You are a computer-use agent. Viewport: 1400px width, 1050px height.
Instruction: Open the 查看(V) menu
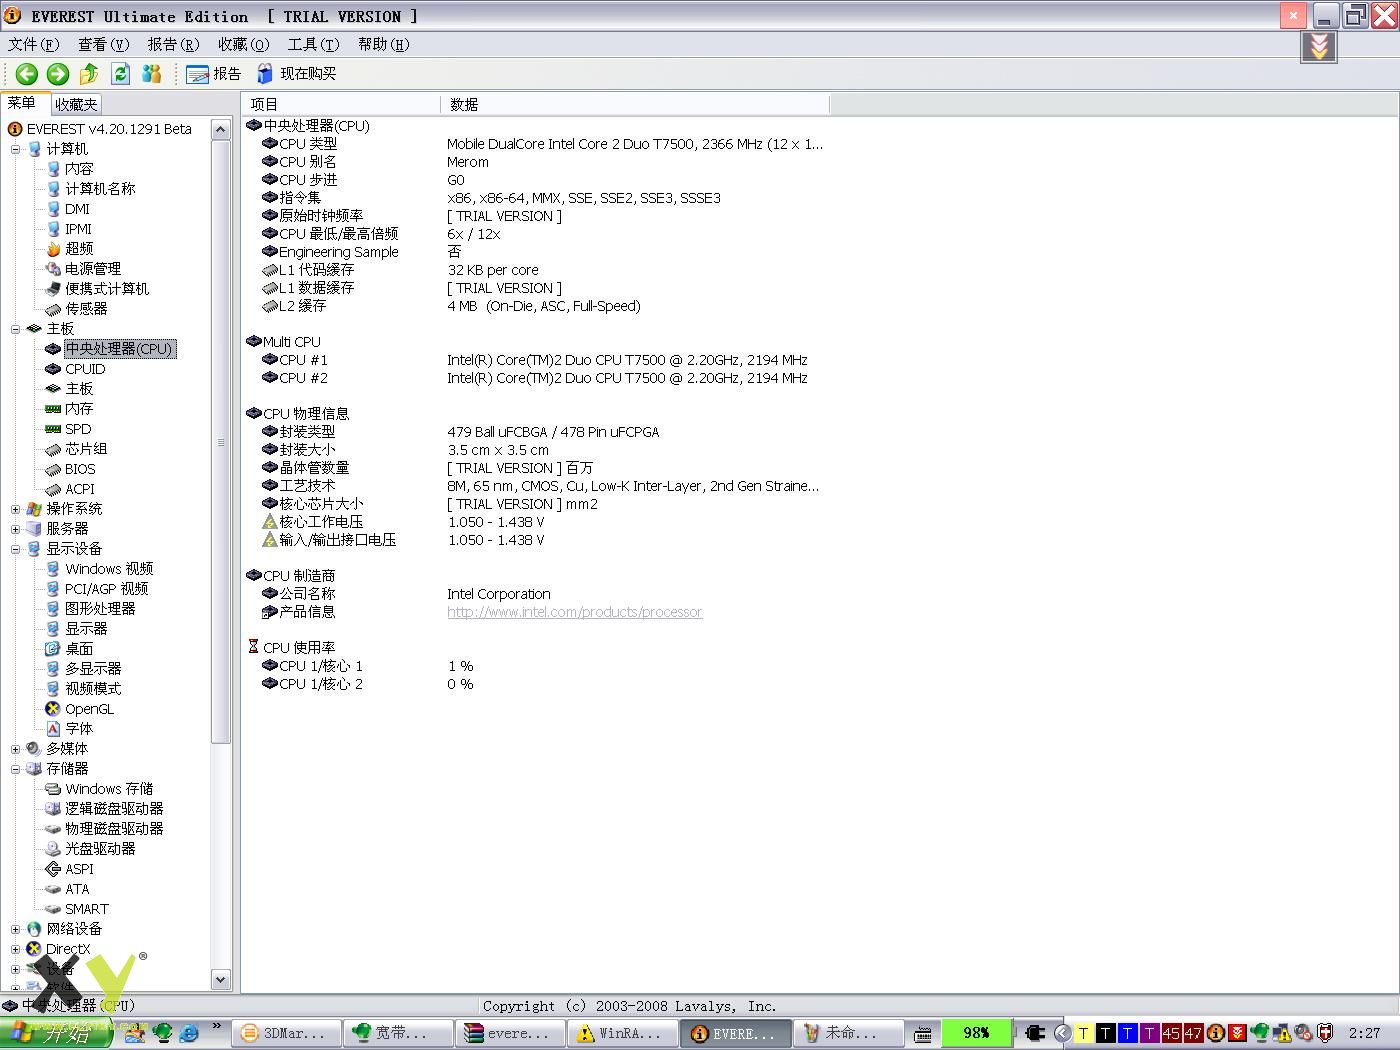104,44
